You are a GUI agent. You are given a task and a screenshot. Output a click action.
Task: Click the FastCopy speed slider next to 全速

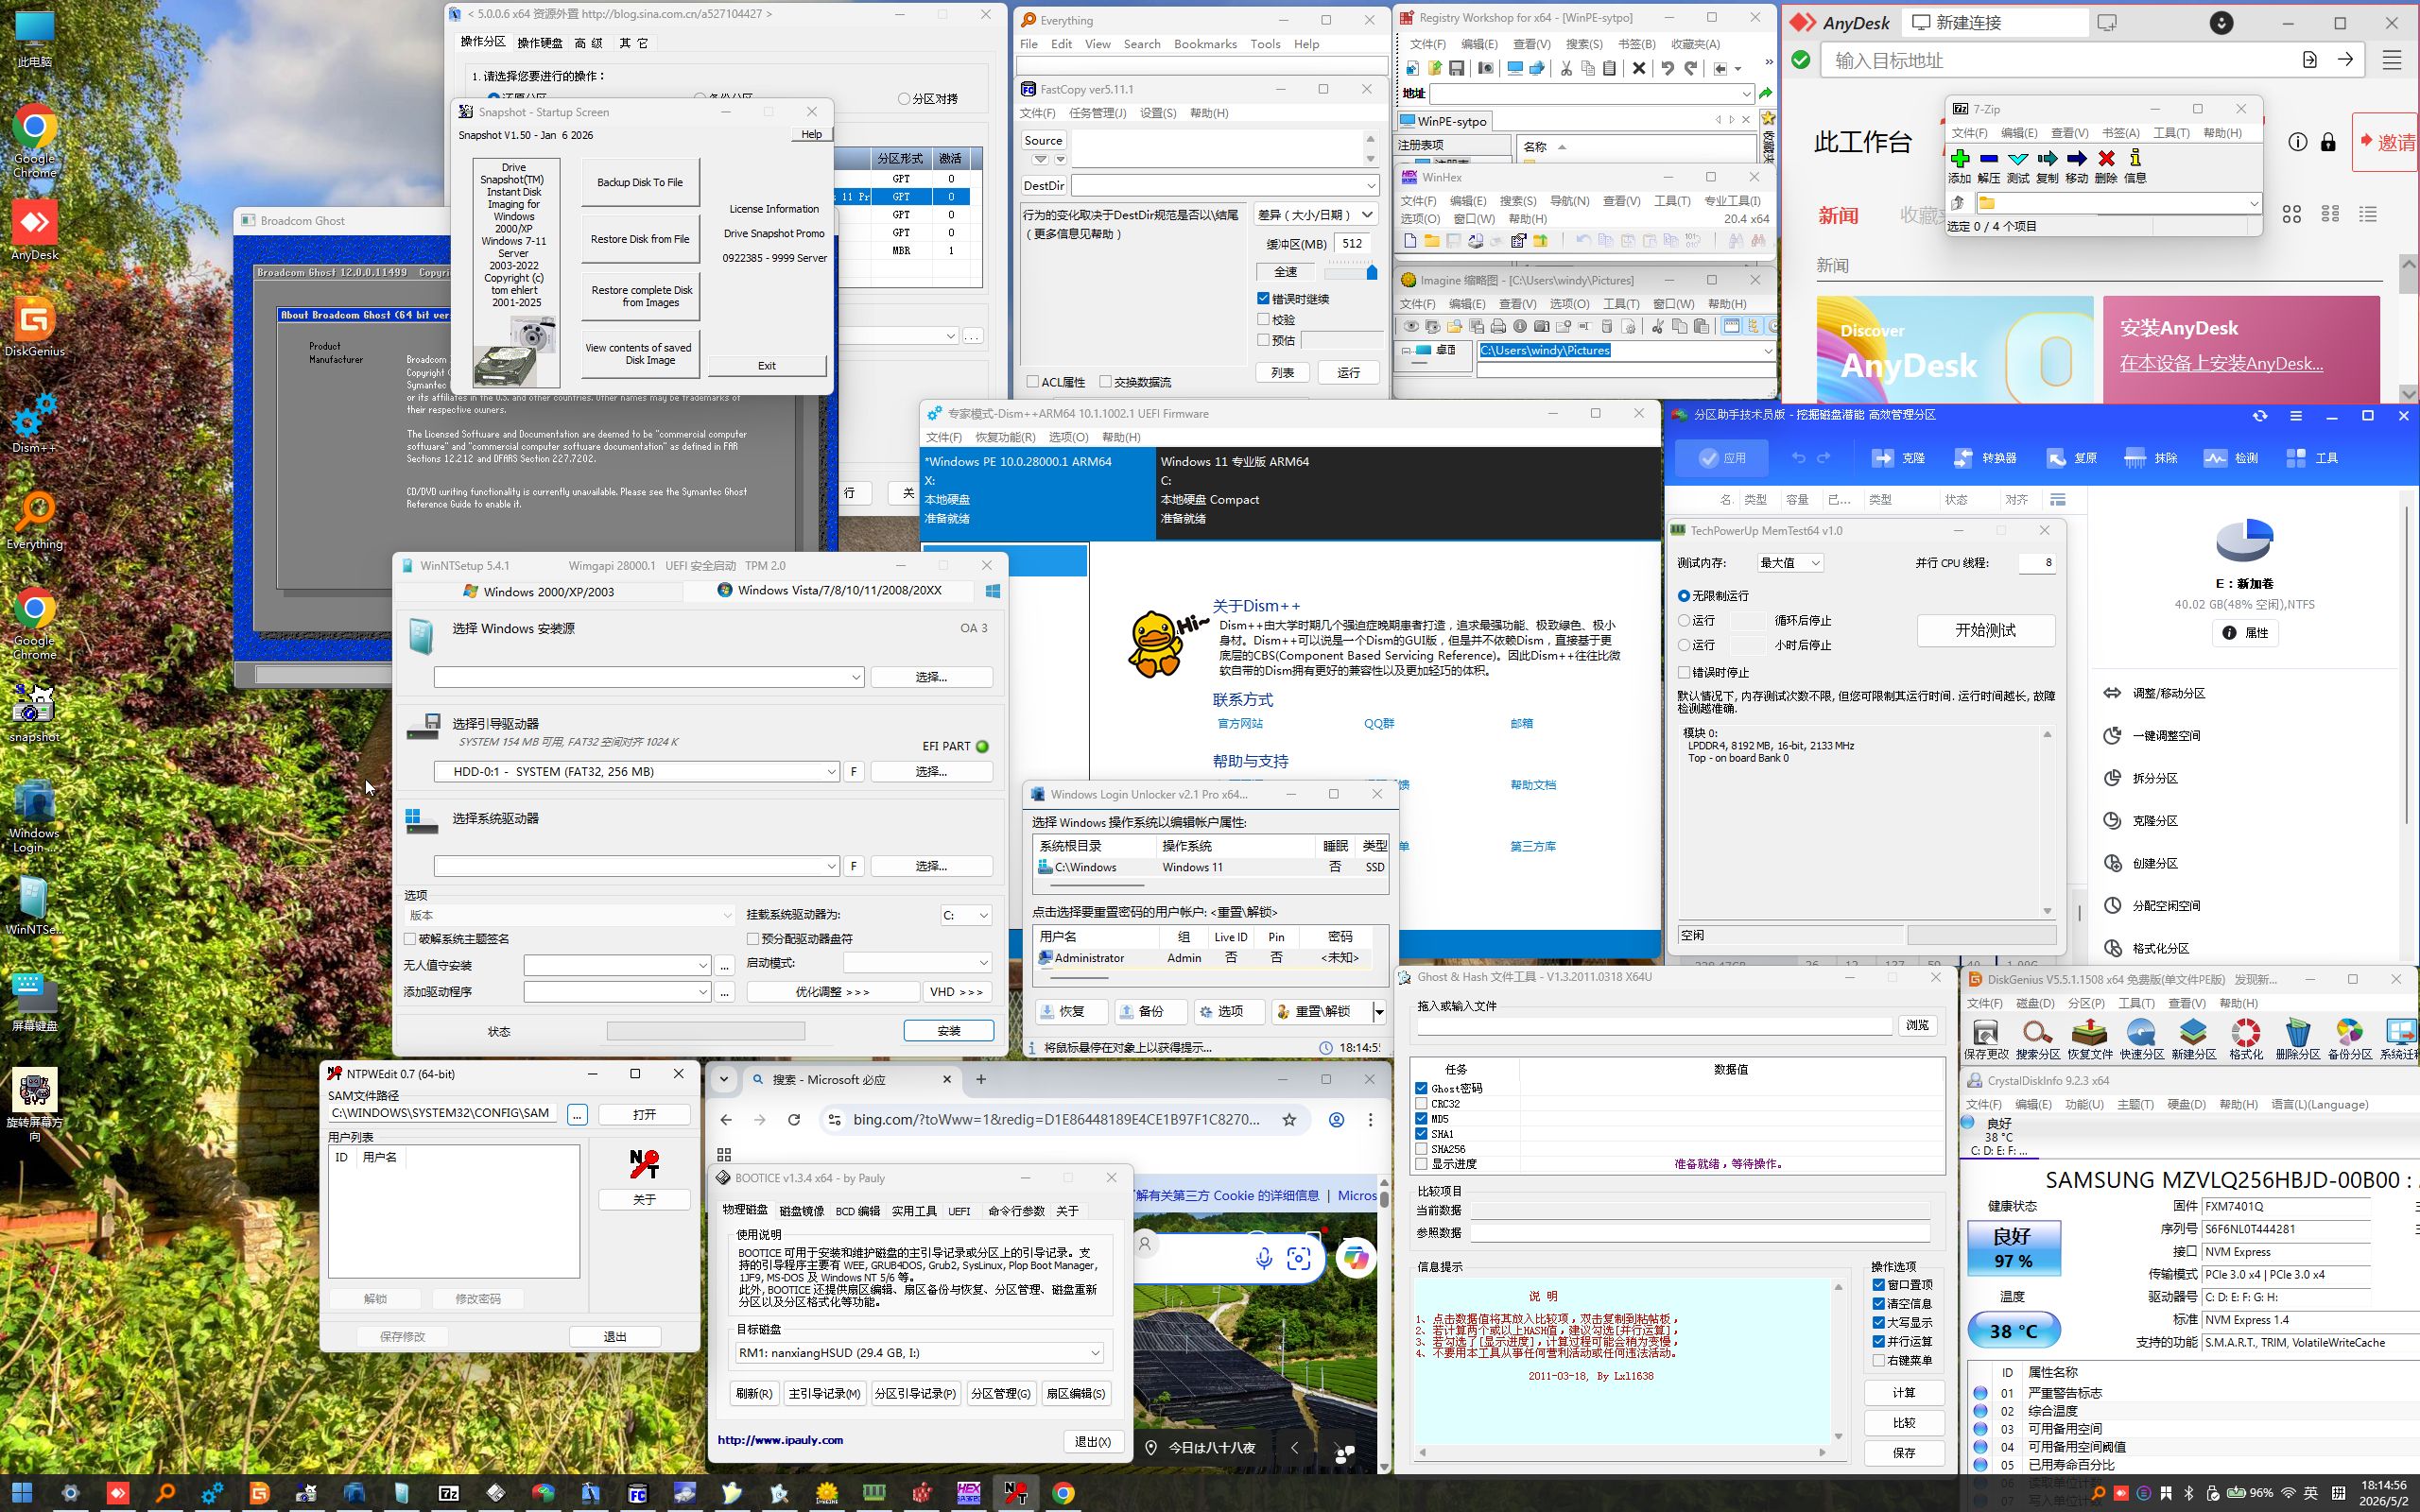[1350, 272]
